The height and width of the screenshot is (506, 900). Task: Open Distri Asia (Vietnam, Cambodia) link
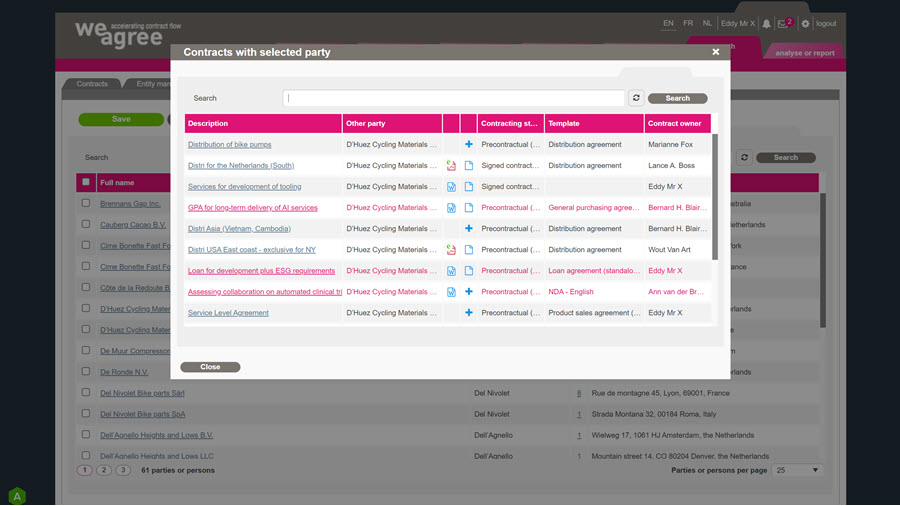[239, 228]
